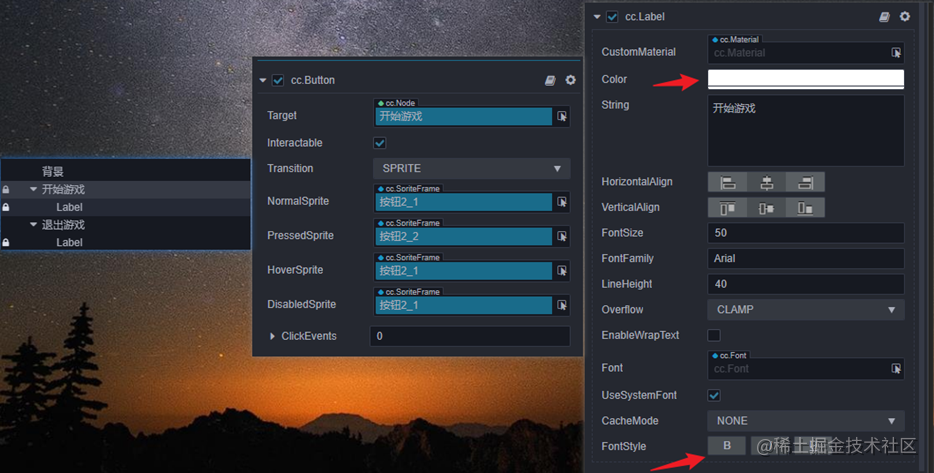Toggle lock on Label under 退出游戏
This screenshot has width=934, height=473.
coord(6,242)
